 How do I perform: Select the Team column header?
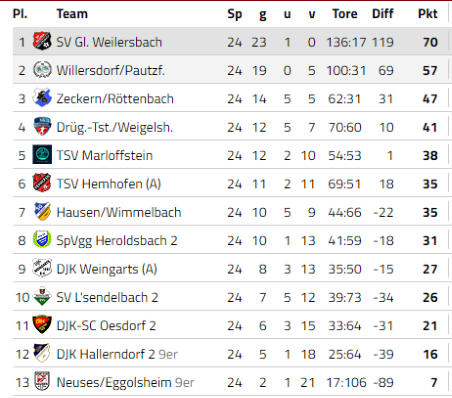pyautogui.click(x=72, y=14)
